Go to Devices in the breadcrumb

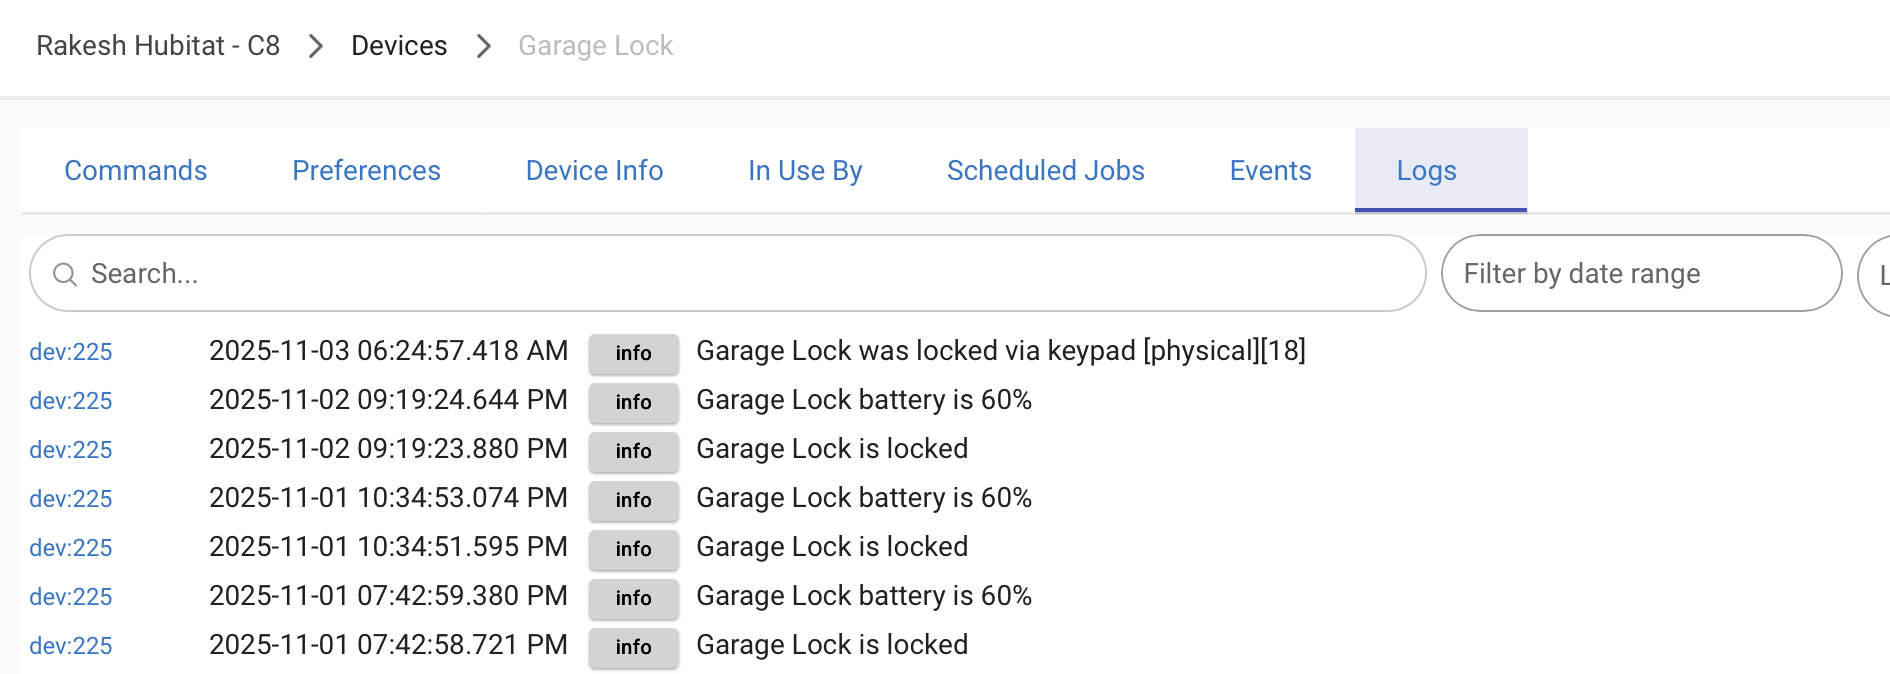click(x=399, y=46)
